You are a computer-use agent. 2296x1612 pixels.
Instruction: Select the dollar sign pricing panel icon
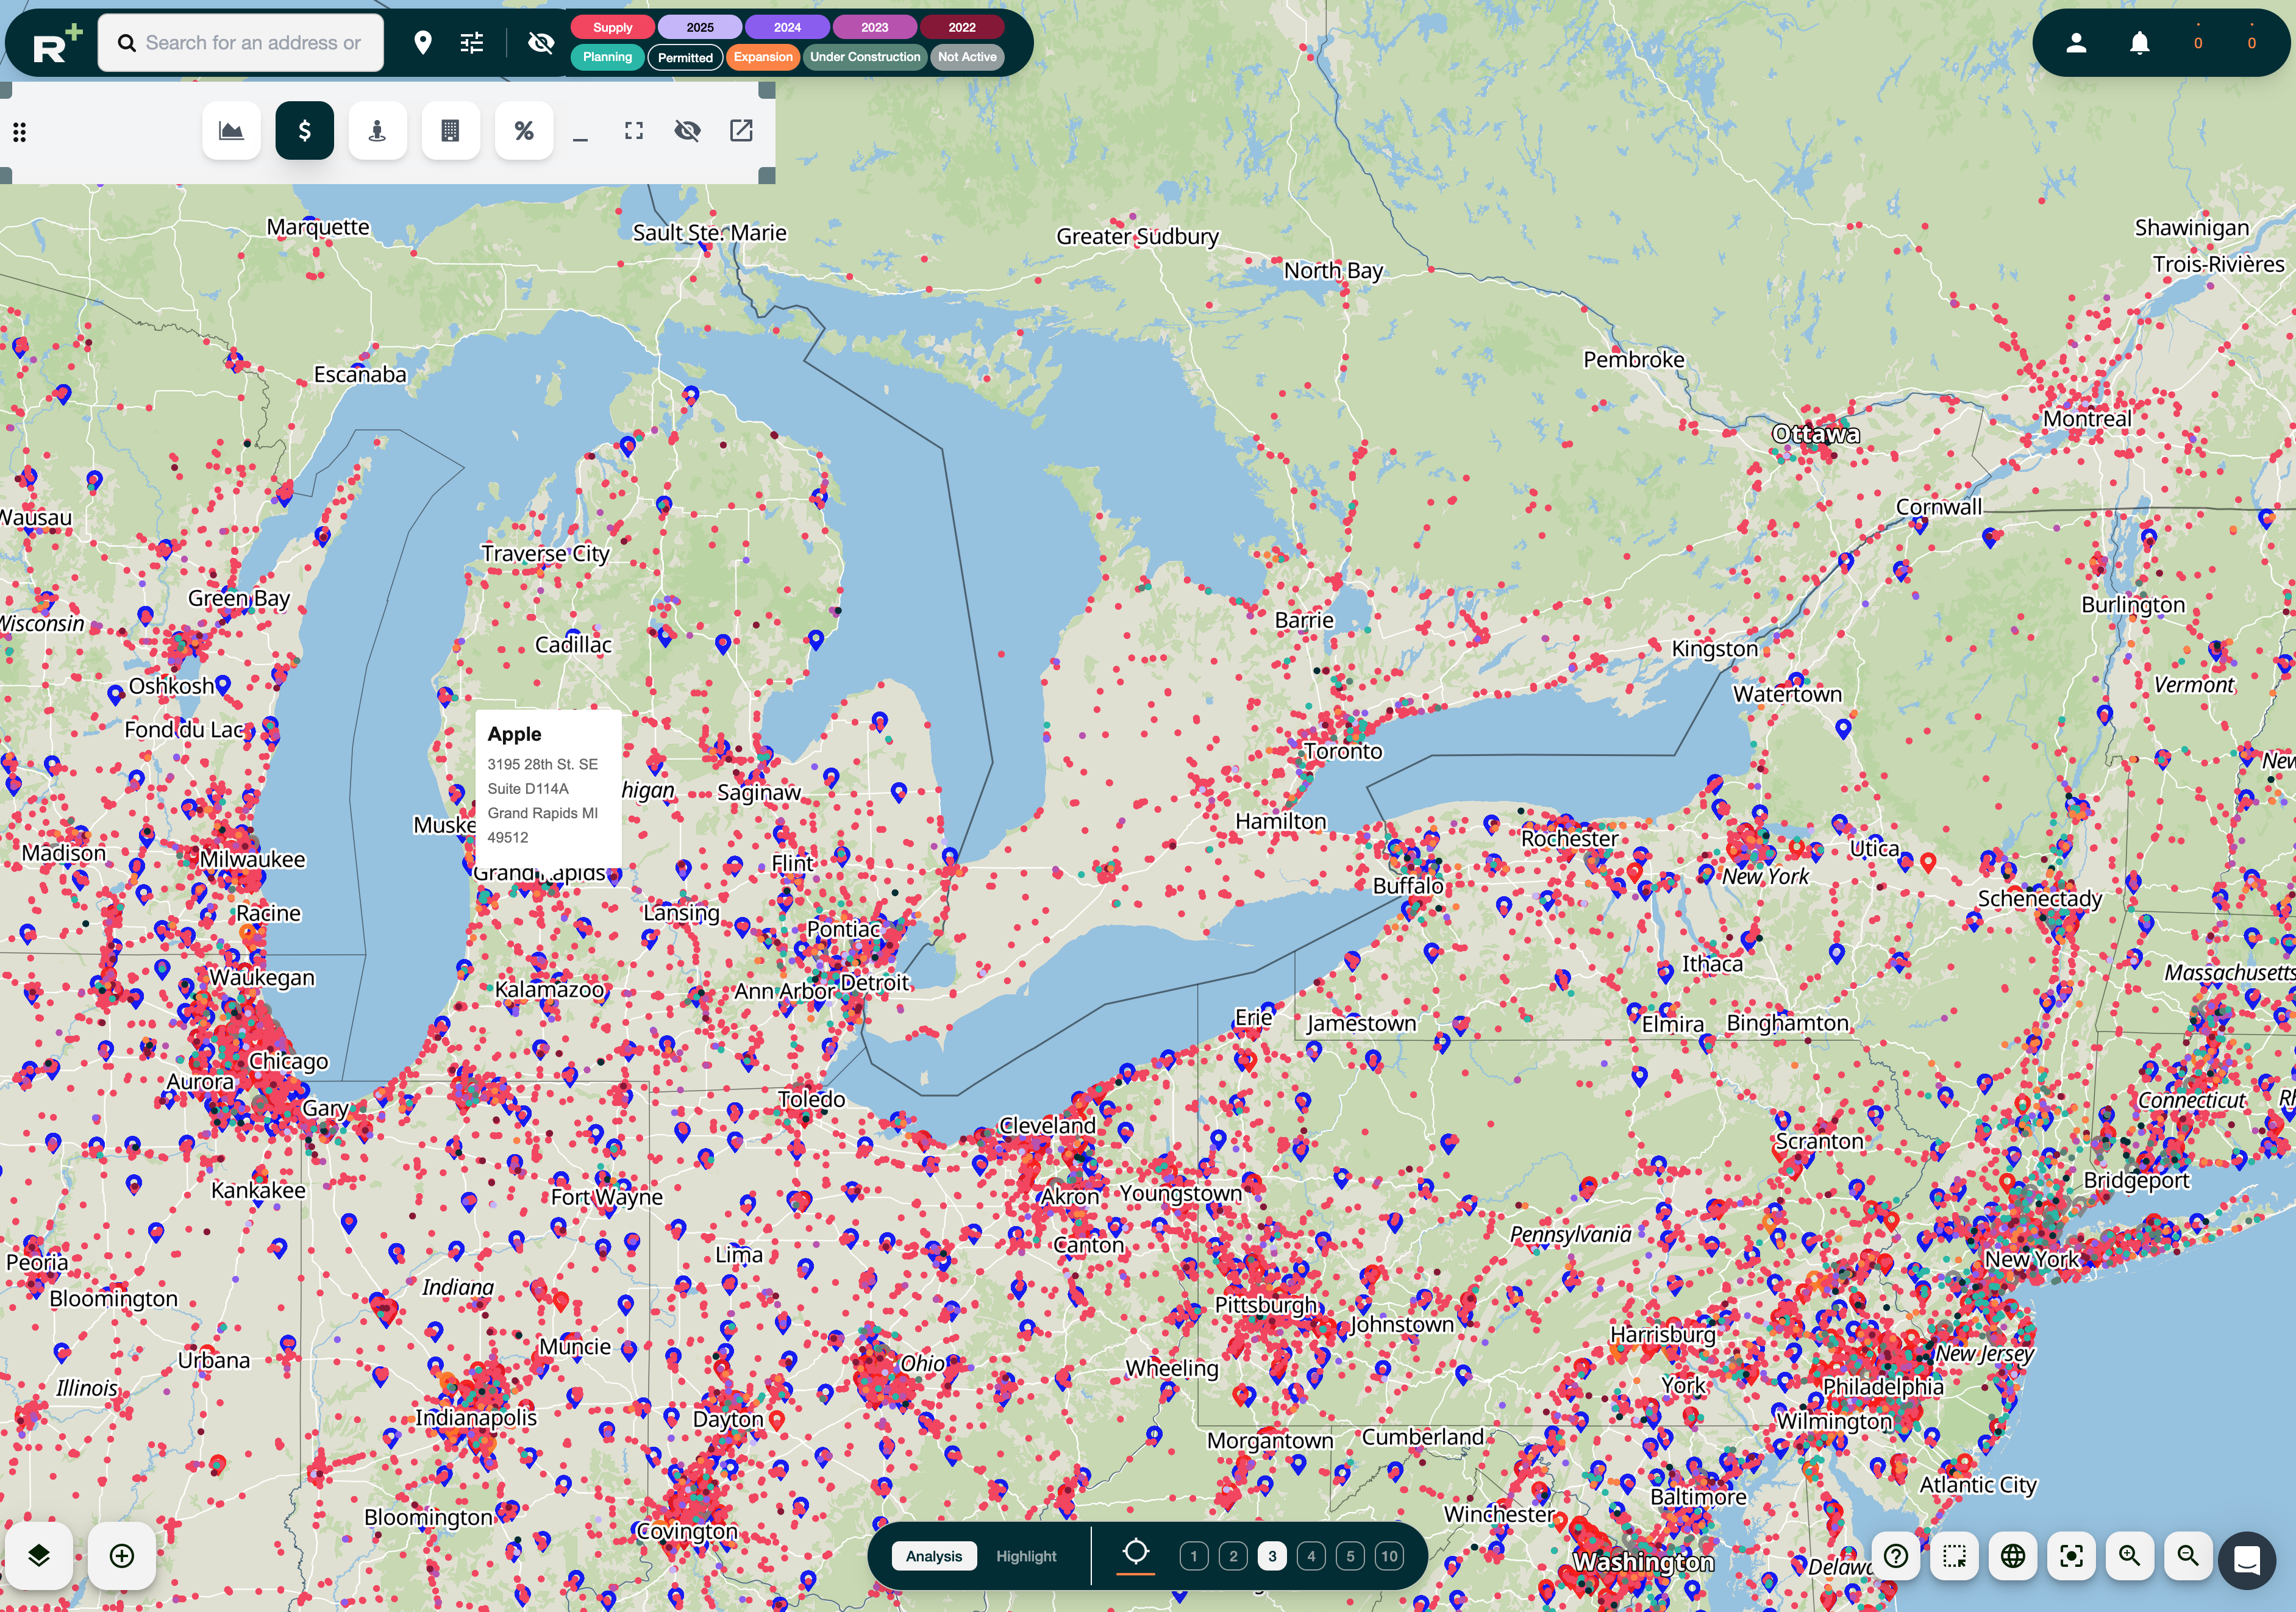(x=304, y=131)
